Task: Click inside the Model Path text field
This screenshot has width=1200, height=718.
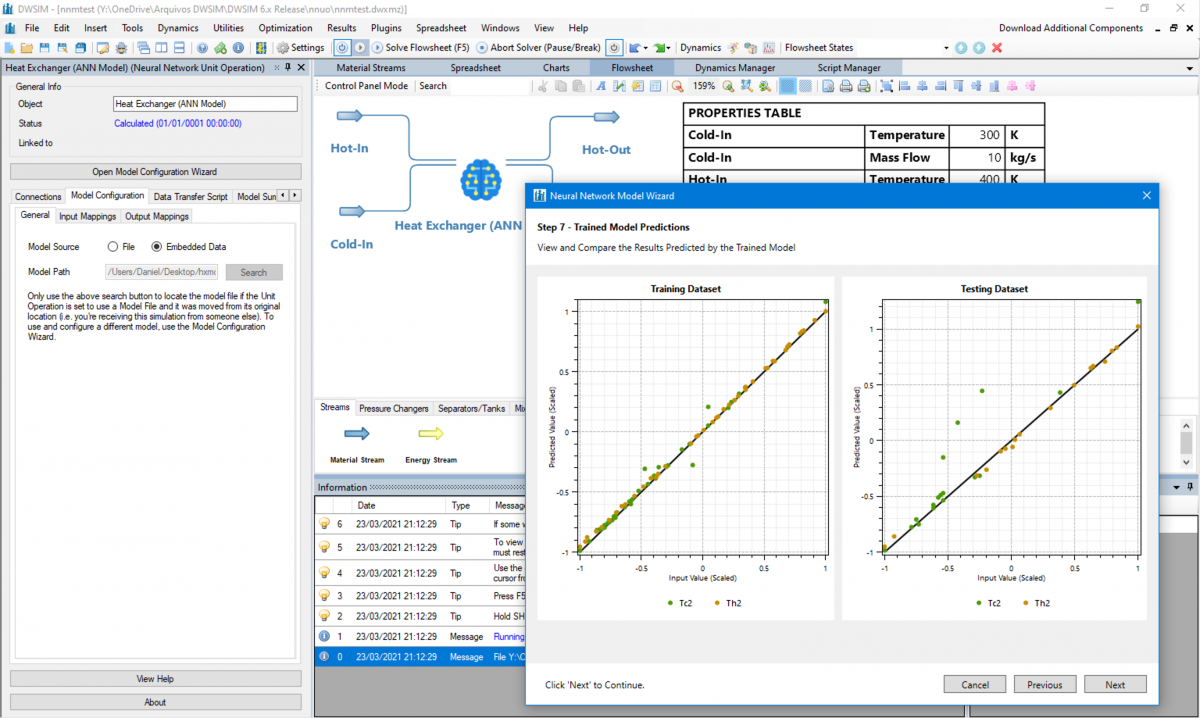Action: pyautogui.click(x=161, y=271)
